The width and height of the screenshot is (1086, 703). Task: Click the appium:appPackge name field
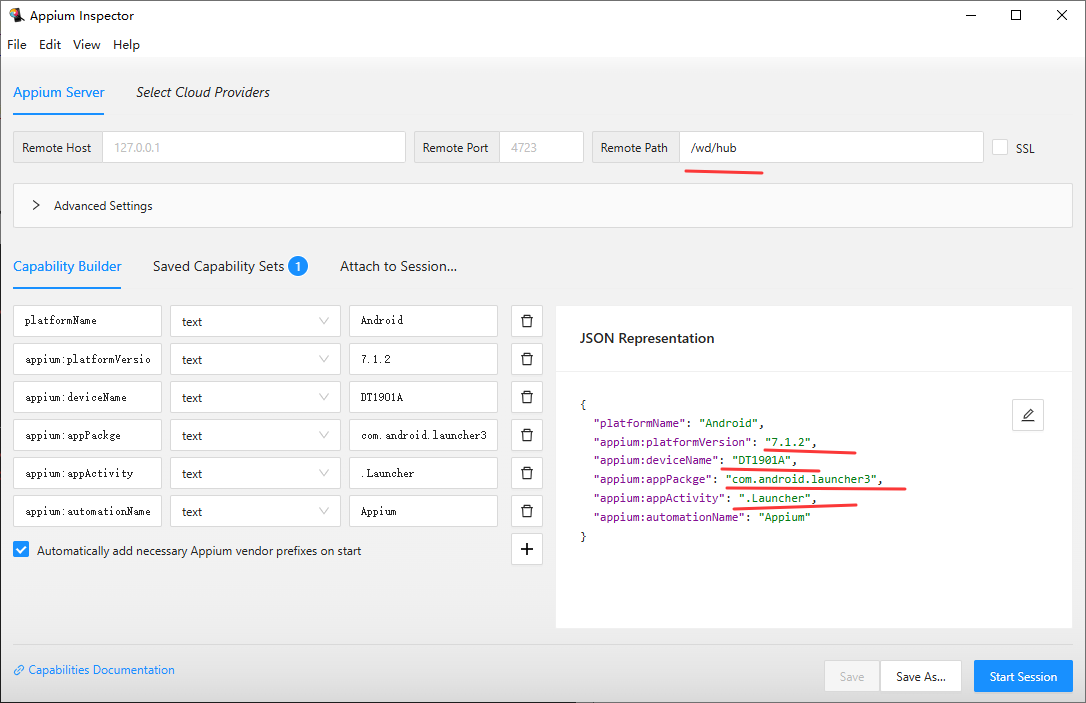[x=87, y=435]
